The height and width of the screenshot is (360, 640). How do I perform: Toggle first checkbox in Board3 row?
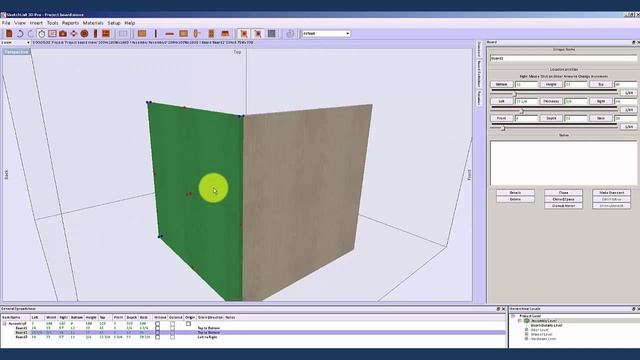158,337
